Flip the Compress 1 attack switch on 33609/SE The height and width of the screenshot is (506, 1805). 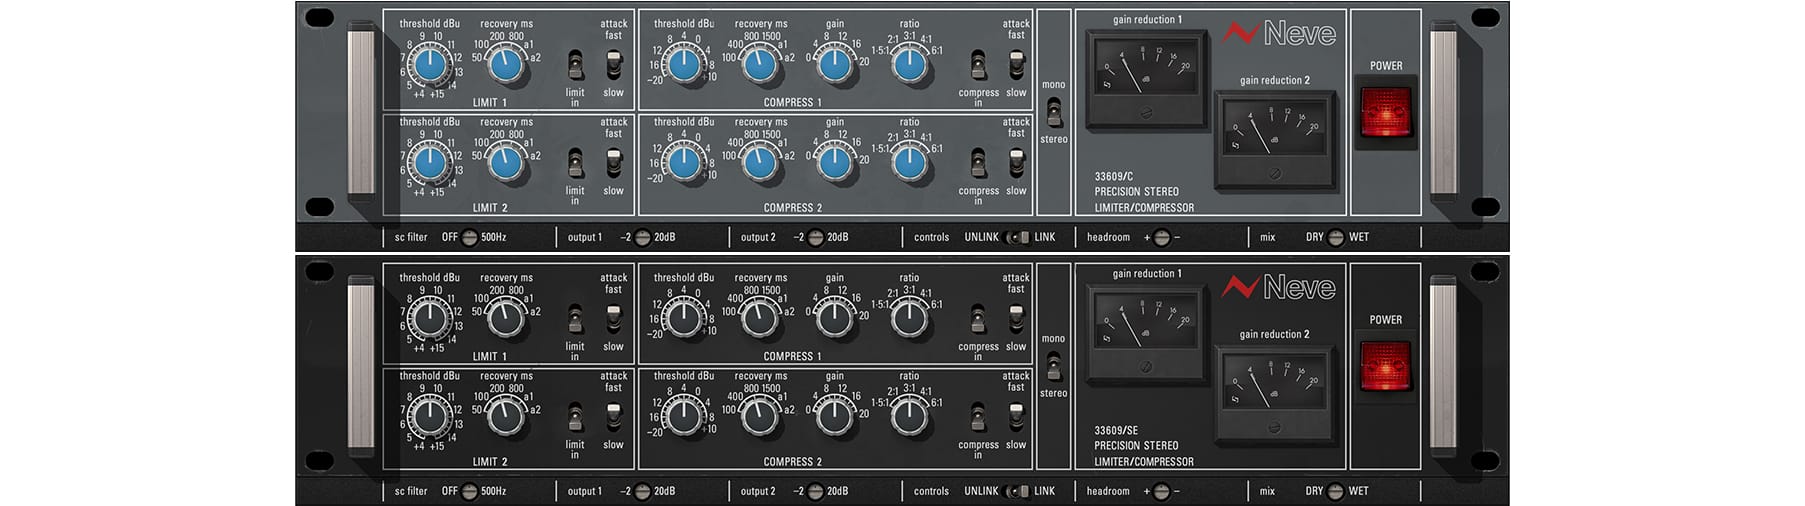(x=1016, y=319)
